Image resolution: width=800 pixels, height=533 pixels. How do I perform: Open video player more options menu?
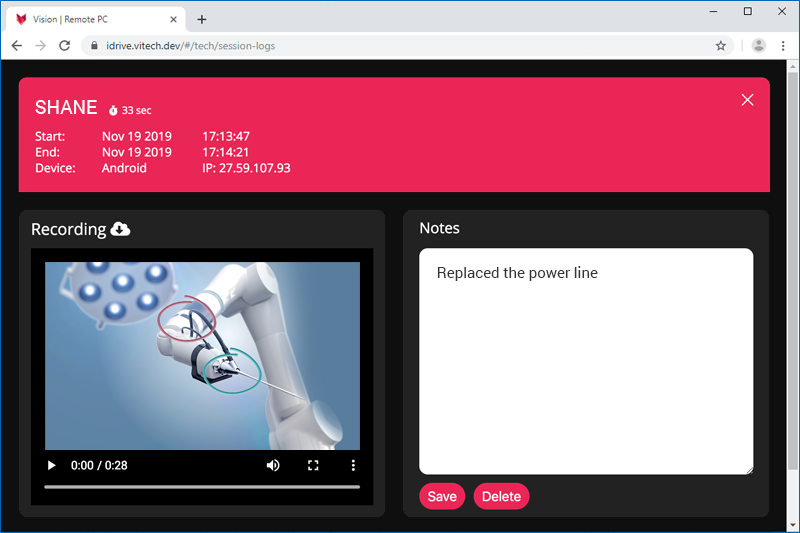coord(353,465)
